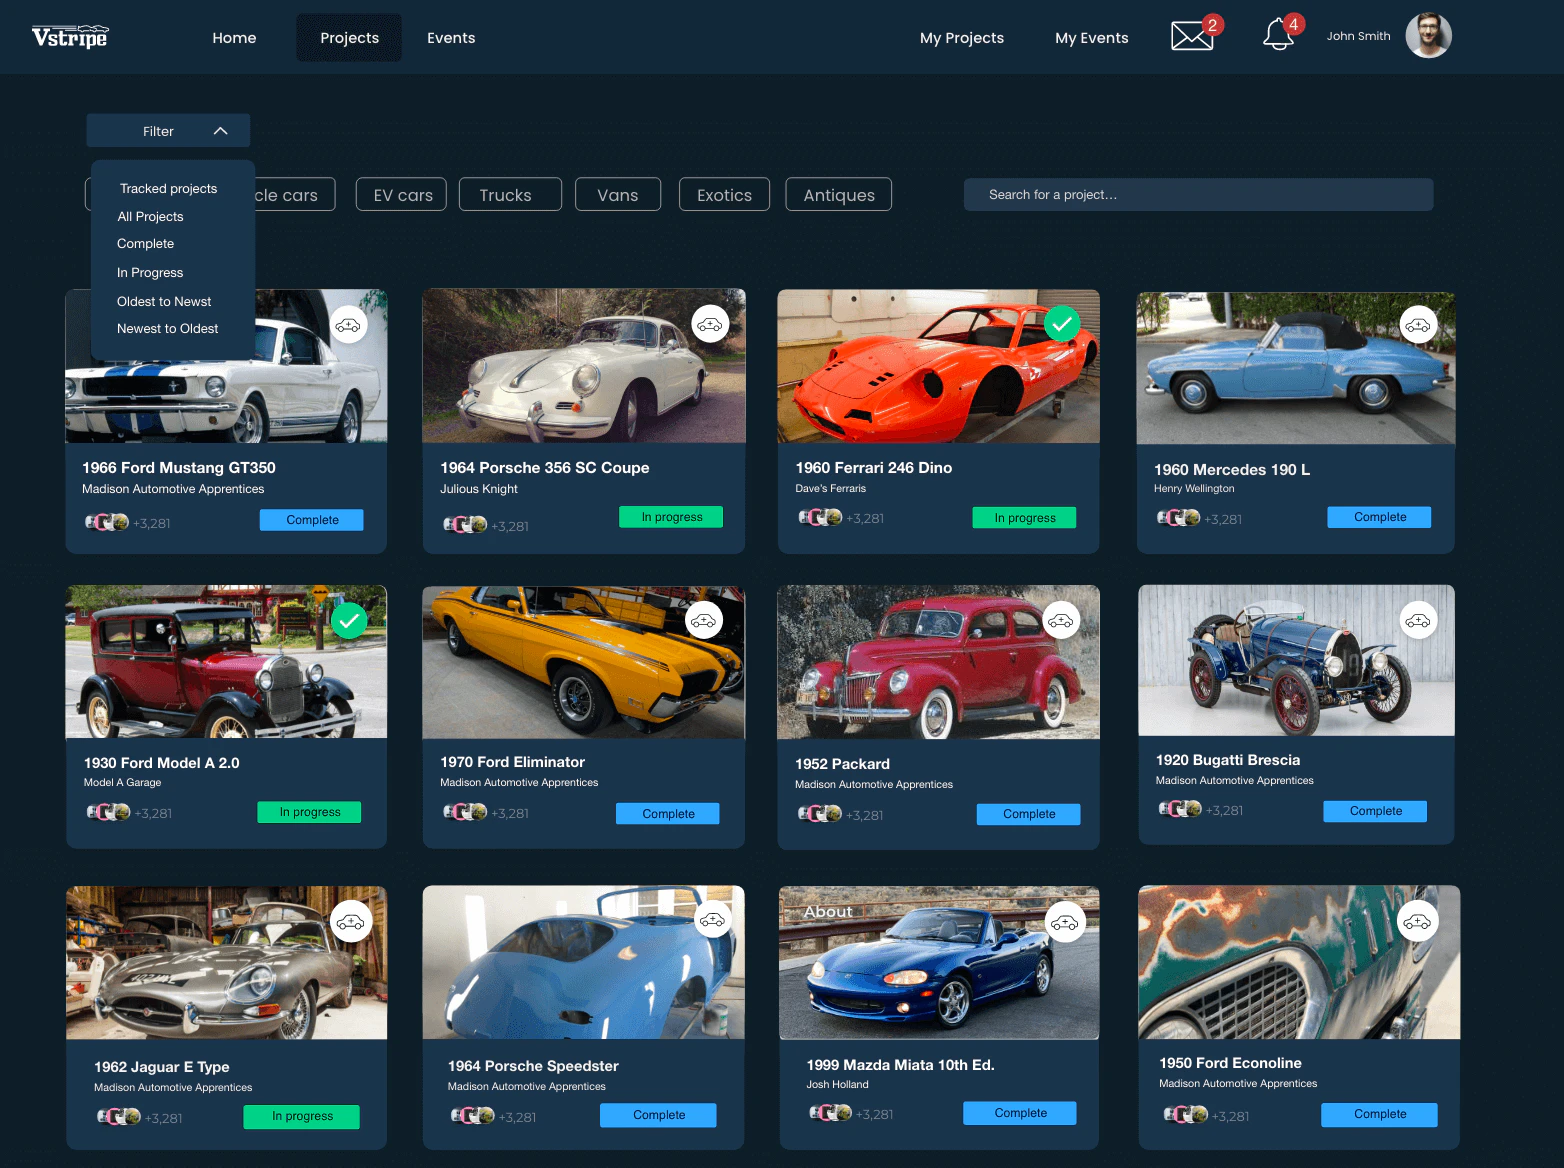Image resolution: width=1564 pixels, height=1168 pixels.
Task: Click the car icon on 1962 Jaguar E Type
Action: tap(351, 920)
